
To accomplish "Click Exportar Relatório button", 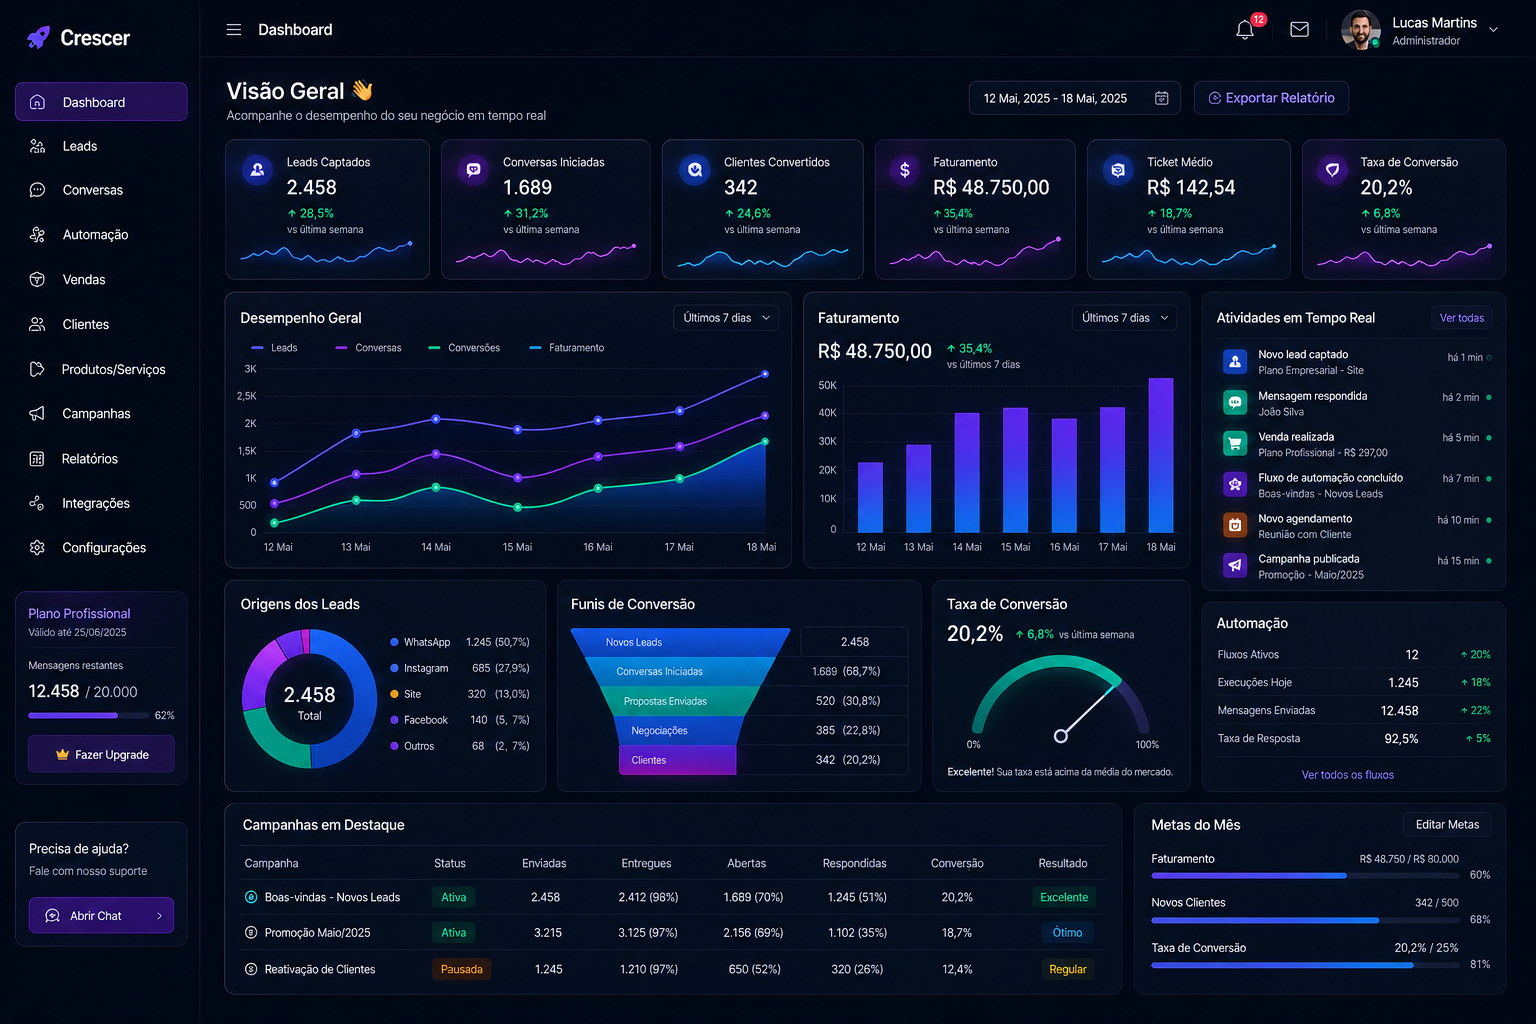I will pos(1271,98).
